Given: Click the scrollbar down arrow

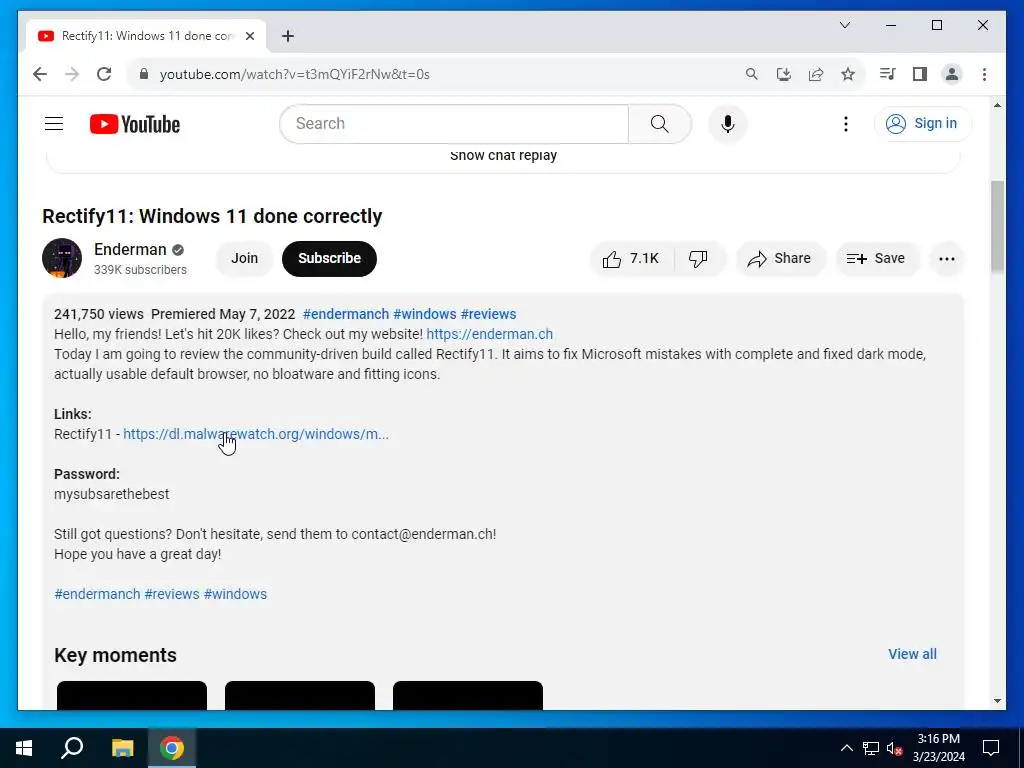Looking at the screenshot, I should click(x=997, y=701).
